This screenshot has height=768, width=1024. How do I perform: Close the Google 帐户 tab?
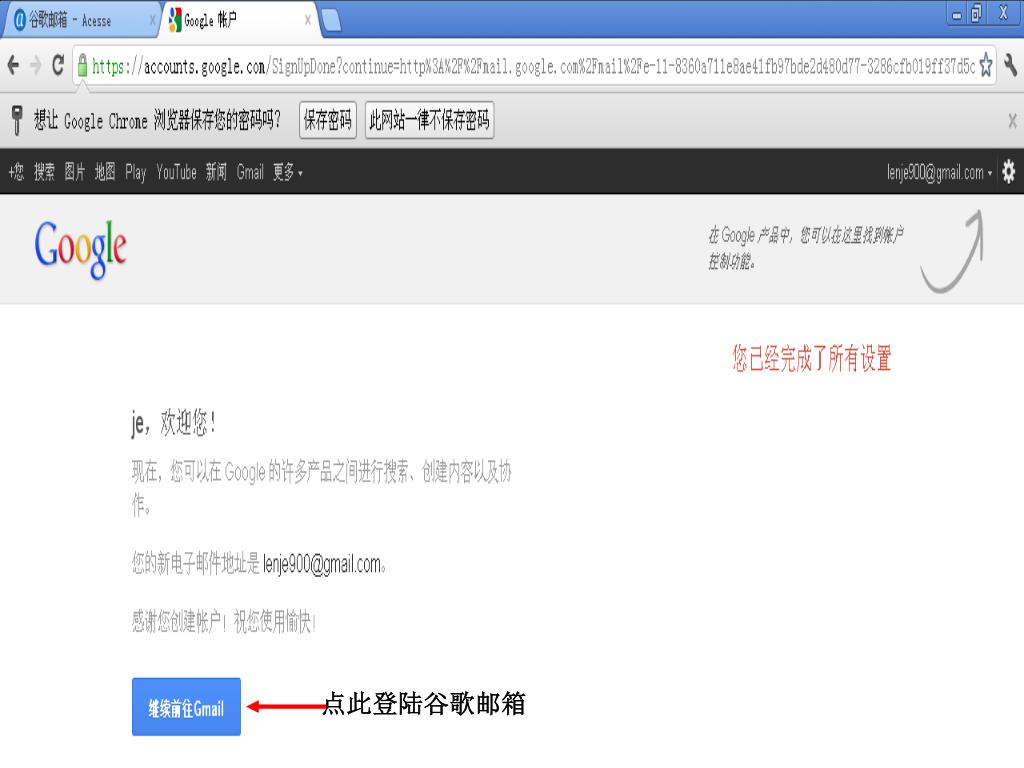(x=308, y=20)
